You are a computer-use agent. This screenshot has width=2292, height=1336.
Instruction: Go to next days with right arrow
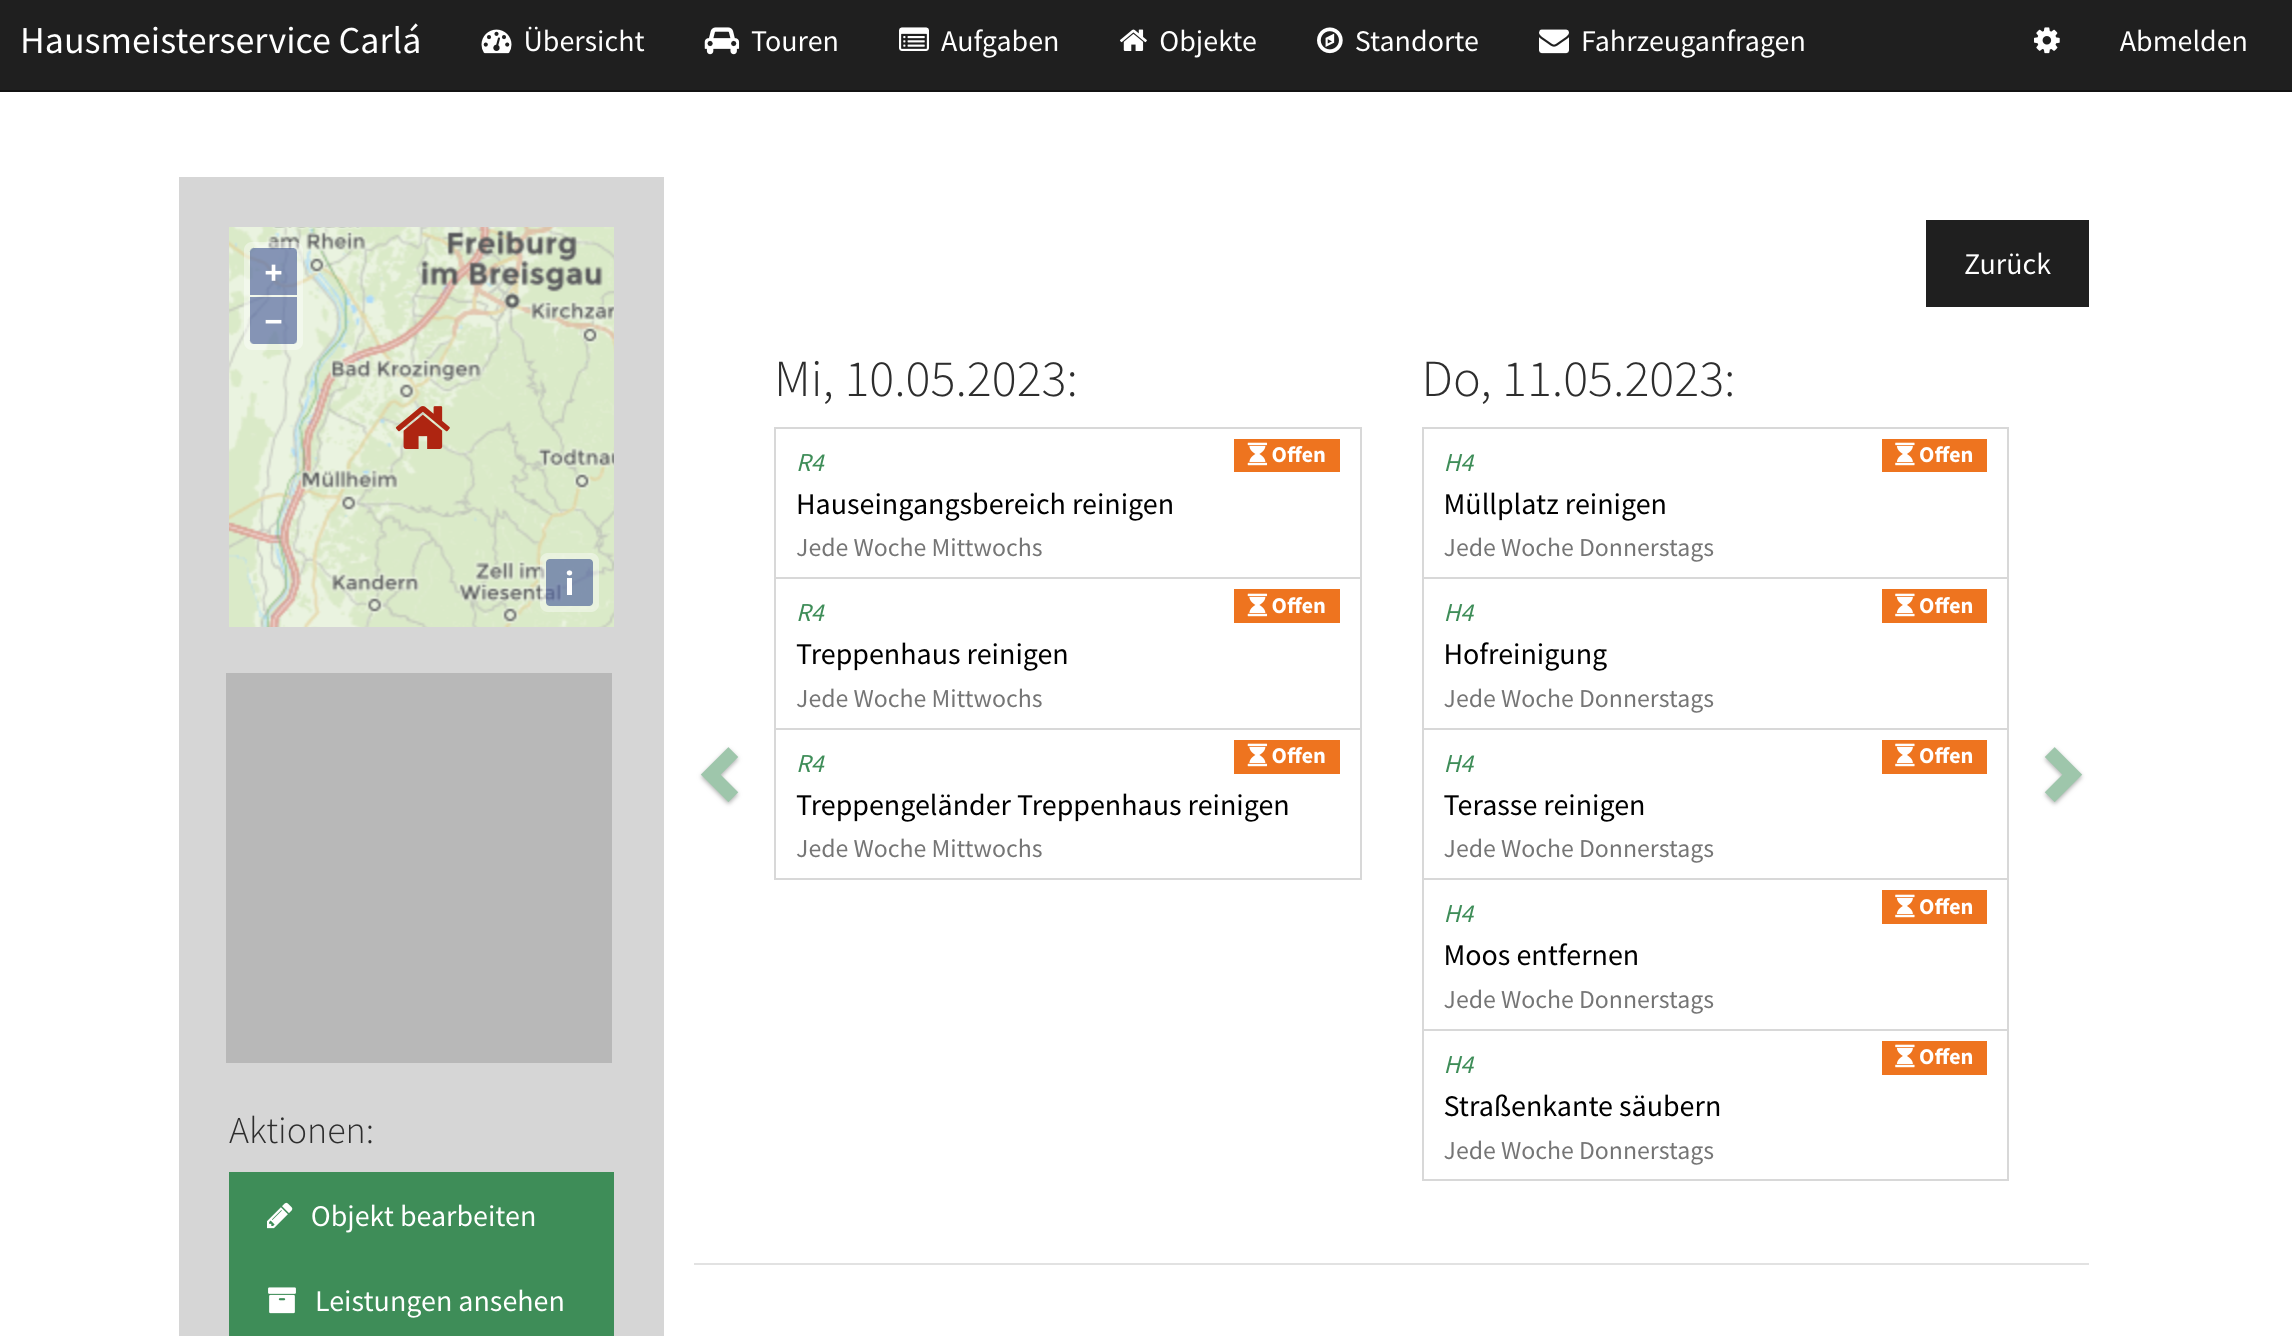coord(2062,774)
